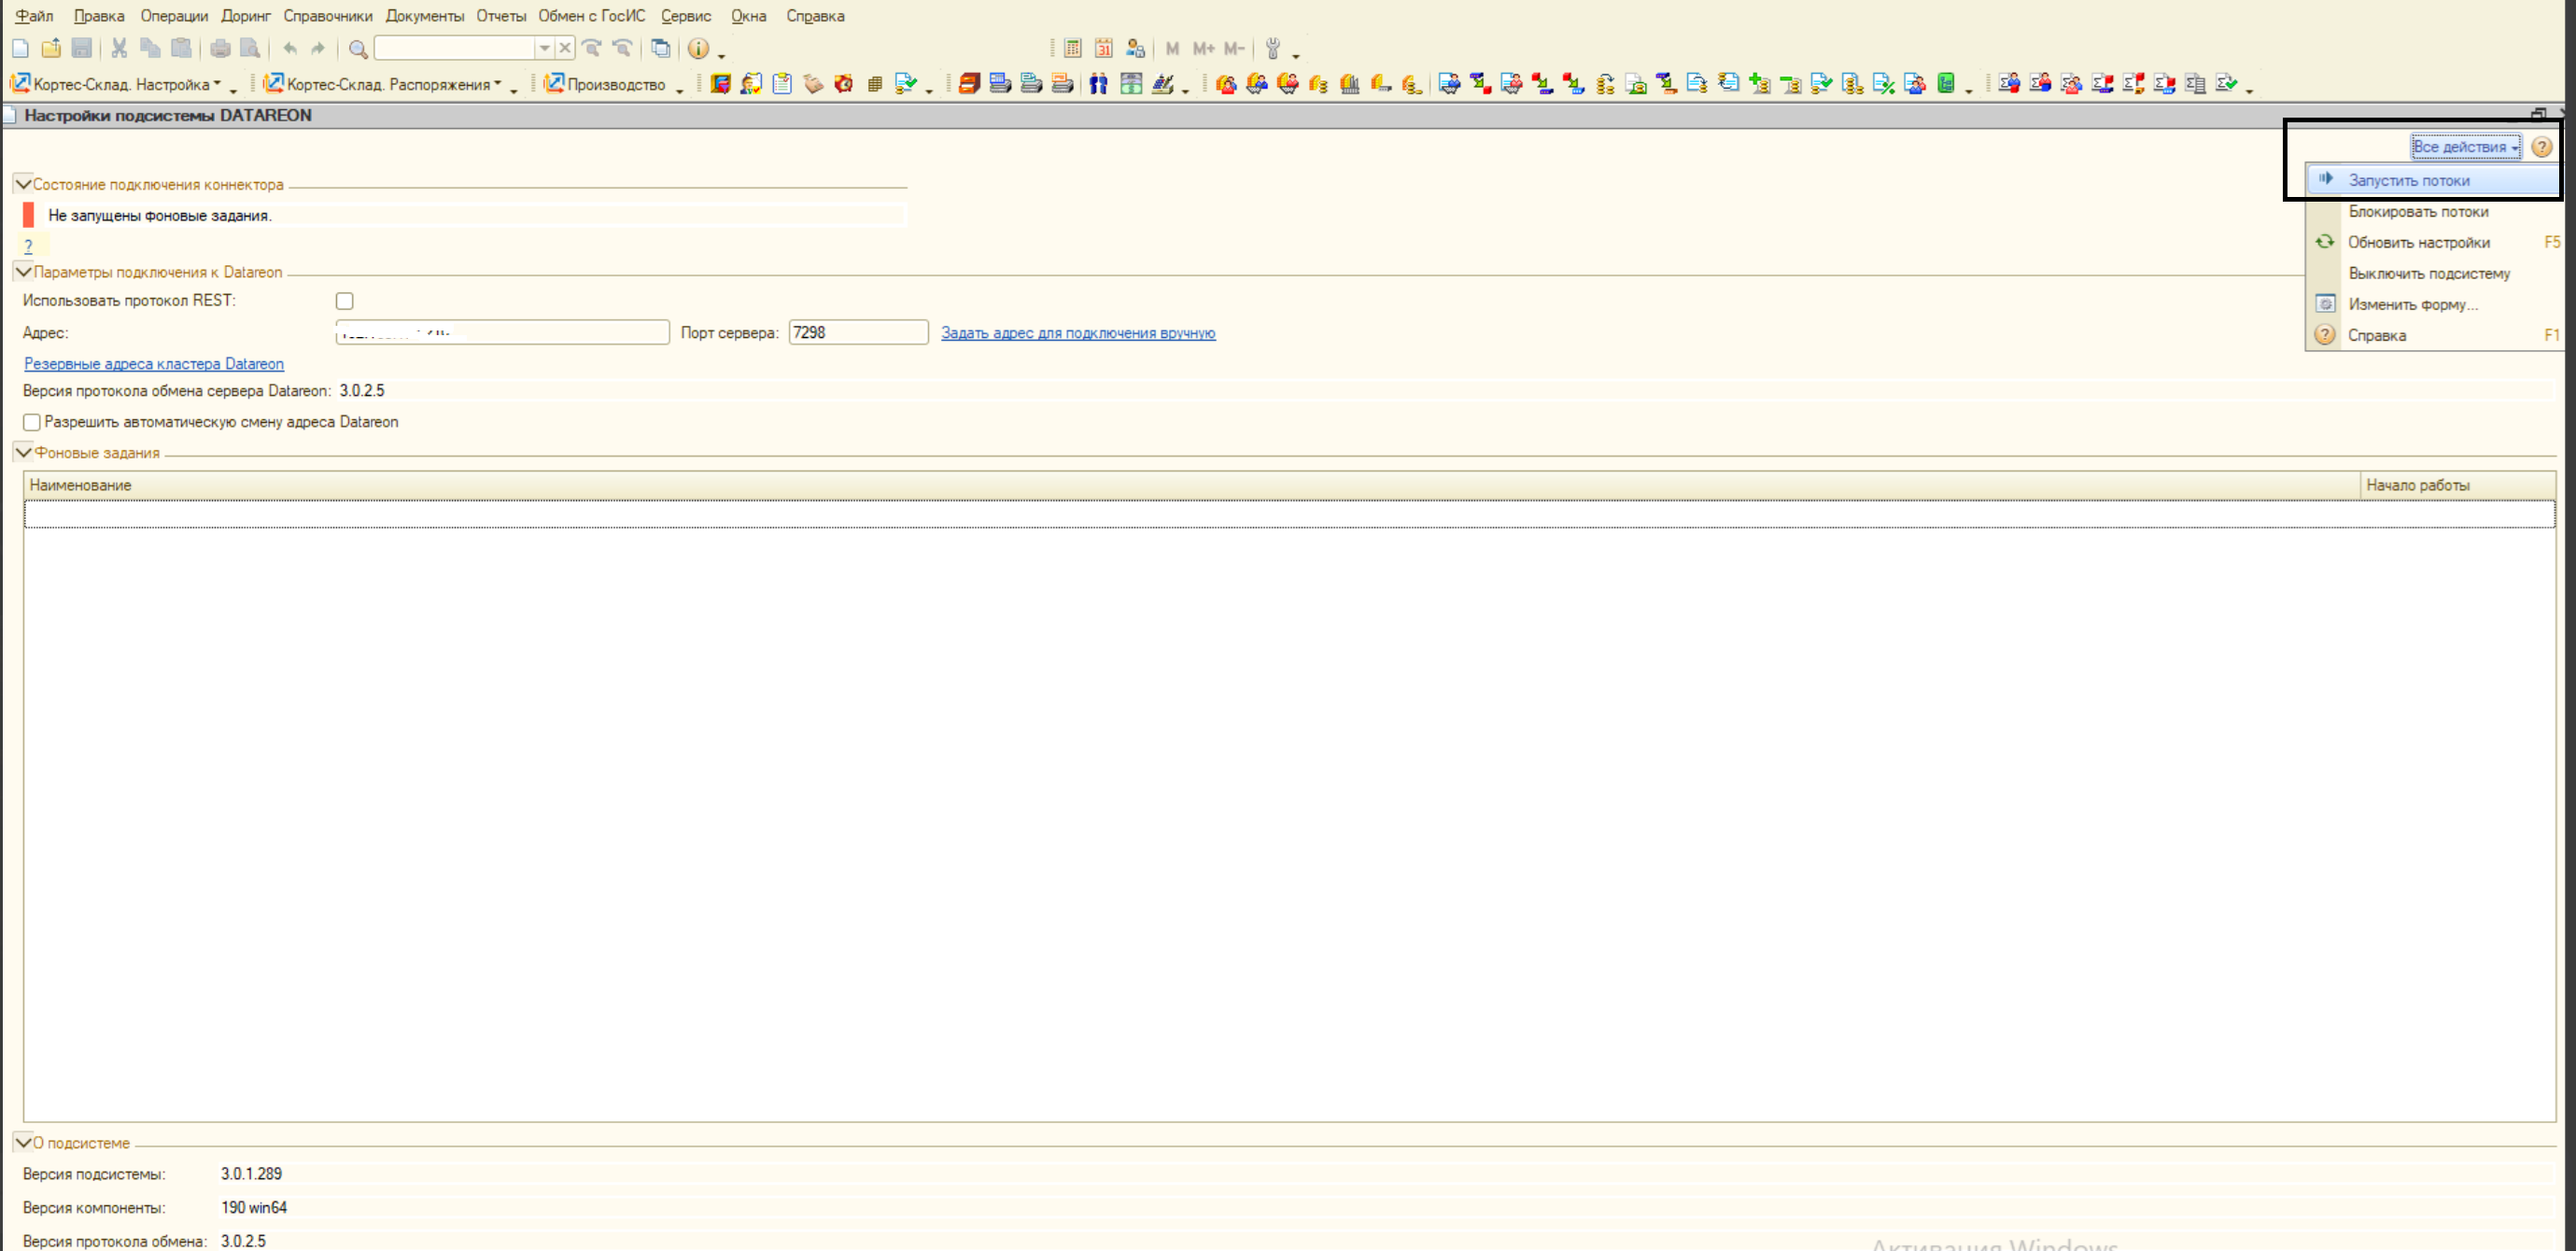This screenshot has width=2576, height=1251.
Task: Open the calculator icon in toolbar
Action: (1072, 48)
